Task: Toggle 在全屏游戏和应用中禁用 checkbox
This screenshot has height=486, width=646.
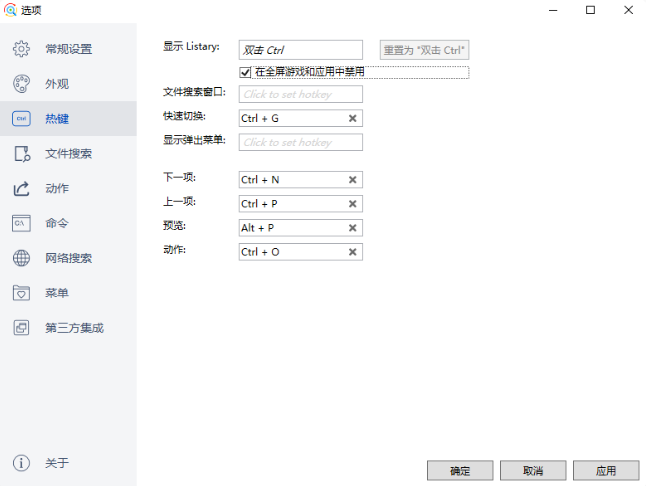Action: pyautogui.click(x=245, y=72)
